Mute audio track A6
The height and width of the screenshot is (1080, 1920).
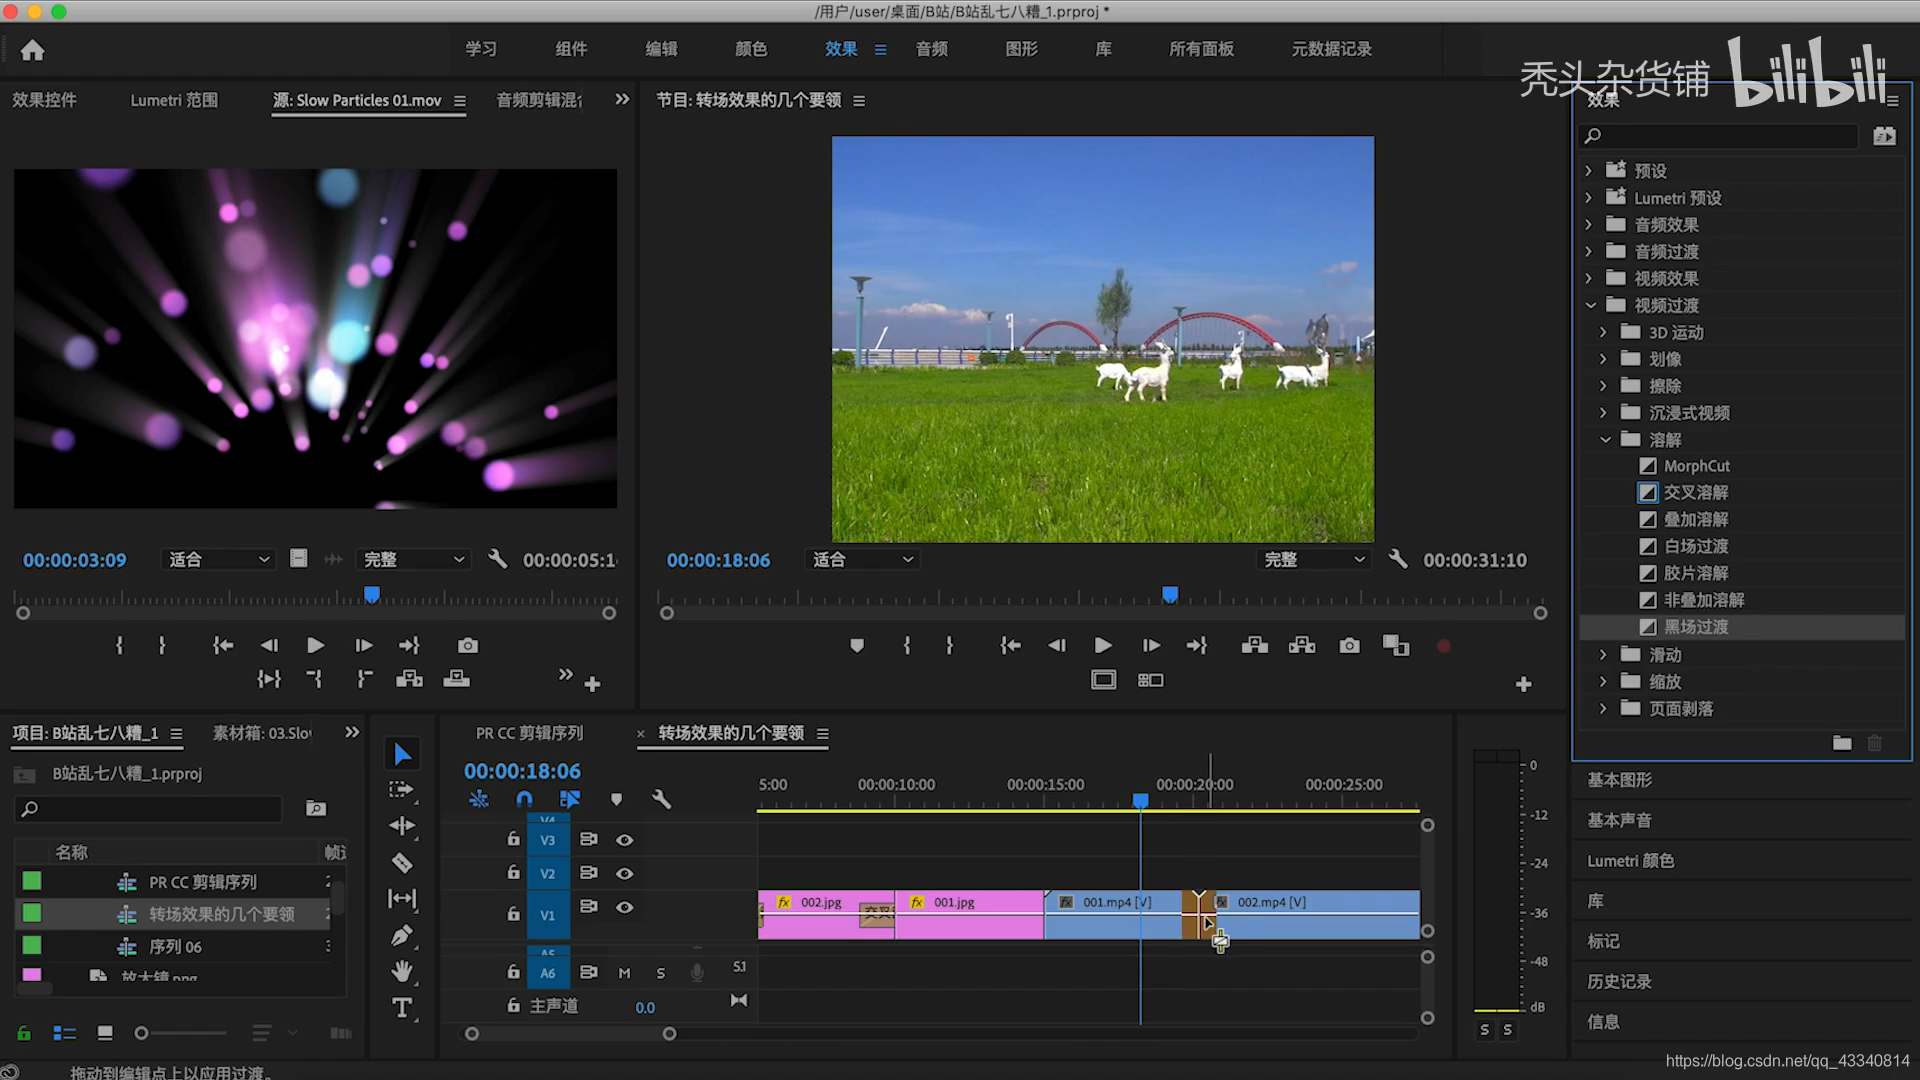[624, 973]
